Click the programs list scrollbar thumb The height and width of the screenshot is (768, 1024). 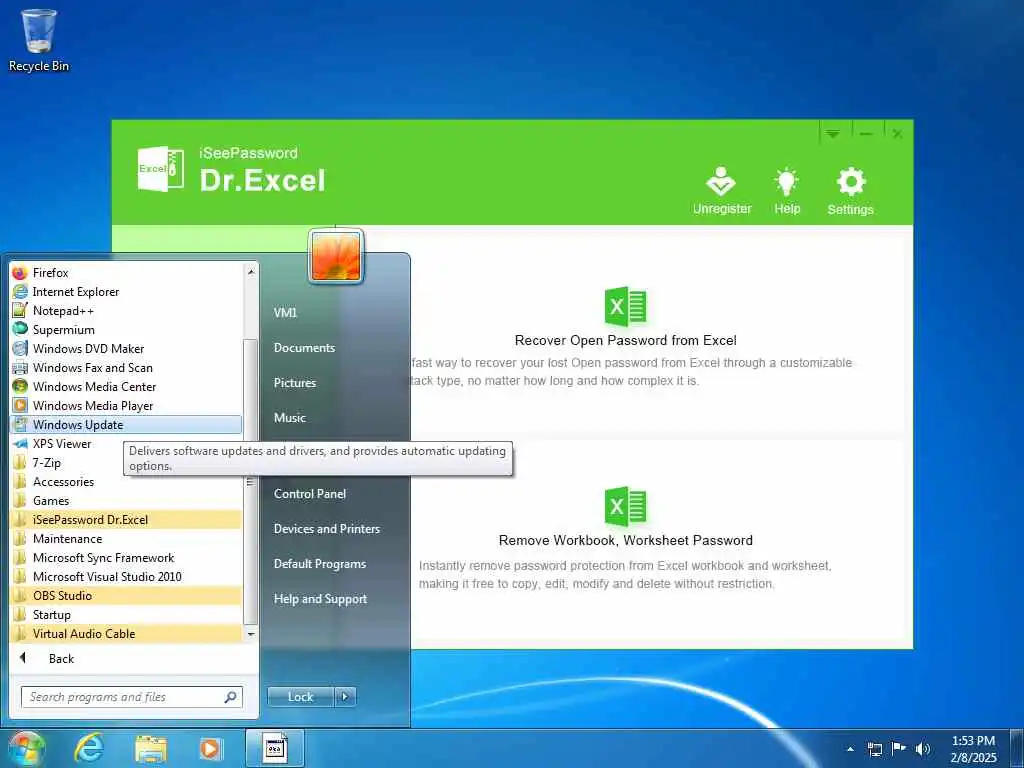pos(250,482)
